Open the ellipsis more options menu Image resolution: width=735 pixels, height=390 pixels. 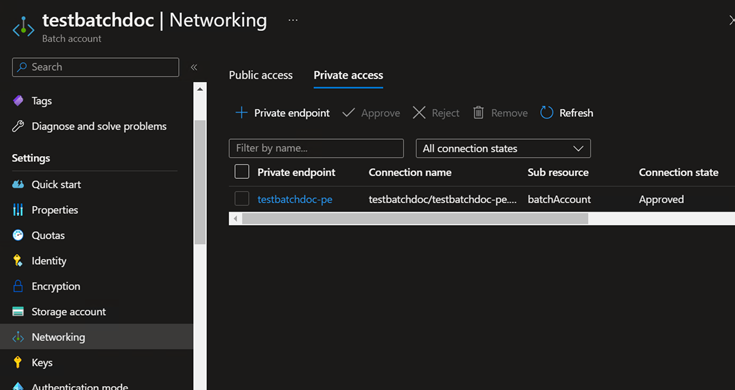click(293, 20)
